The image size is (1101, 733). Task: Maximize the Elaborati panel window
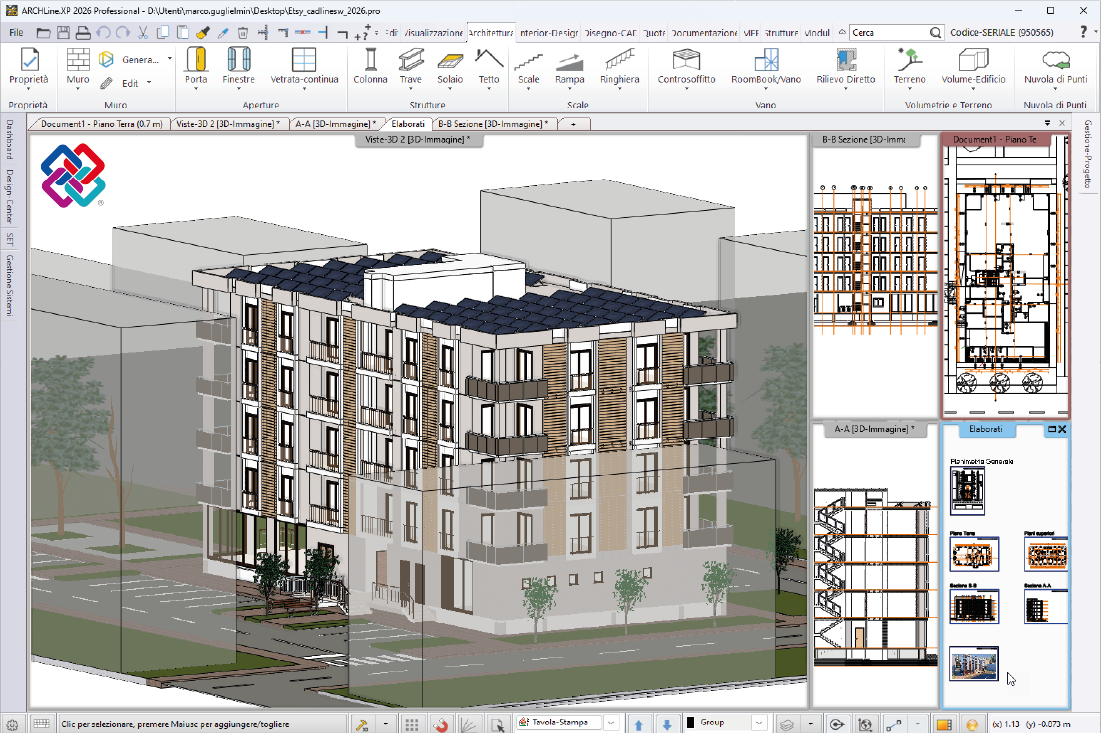(1051, 429)
